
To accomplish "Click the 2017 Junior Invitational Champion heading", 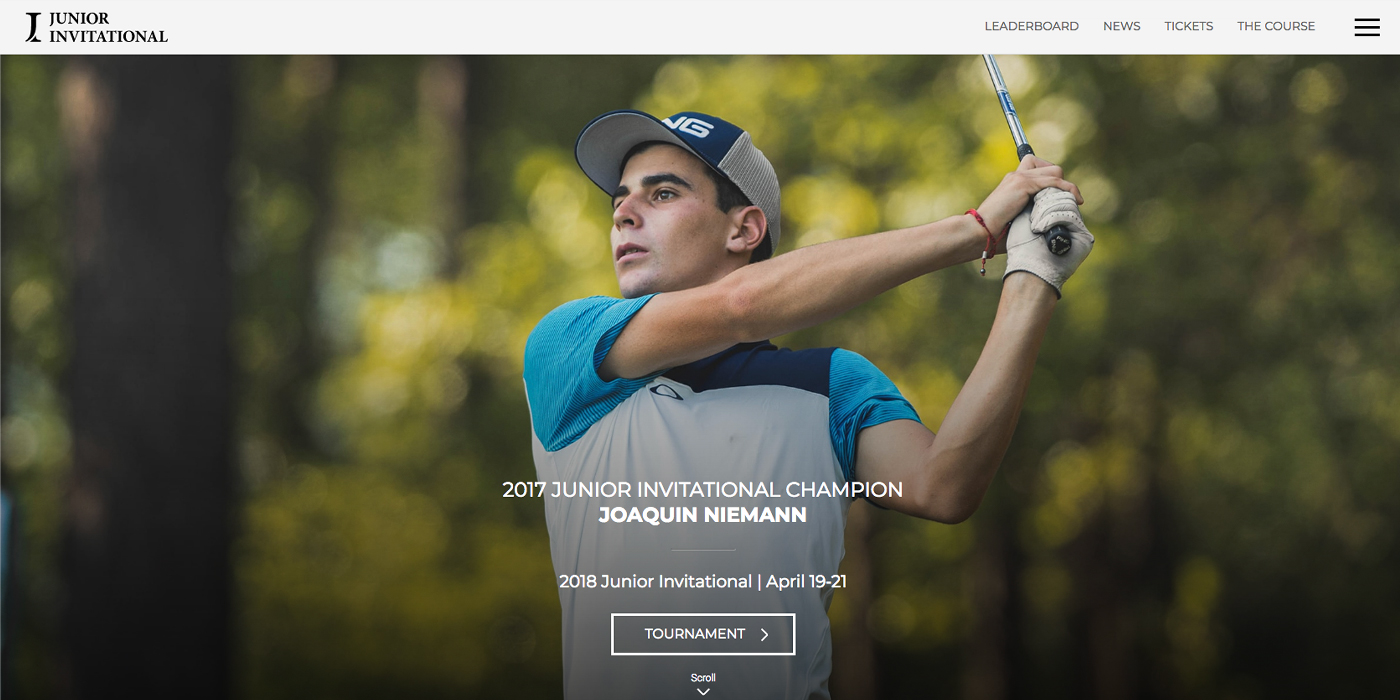I will pyautogui.click(x=702, y=490).
